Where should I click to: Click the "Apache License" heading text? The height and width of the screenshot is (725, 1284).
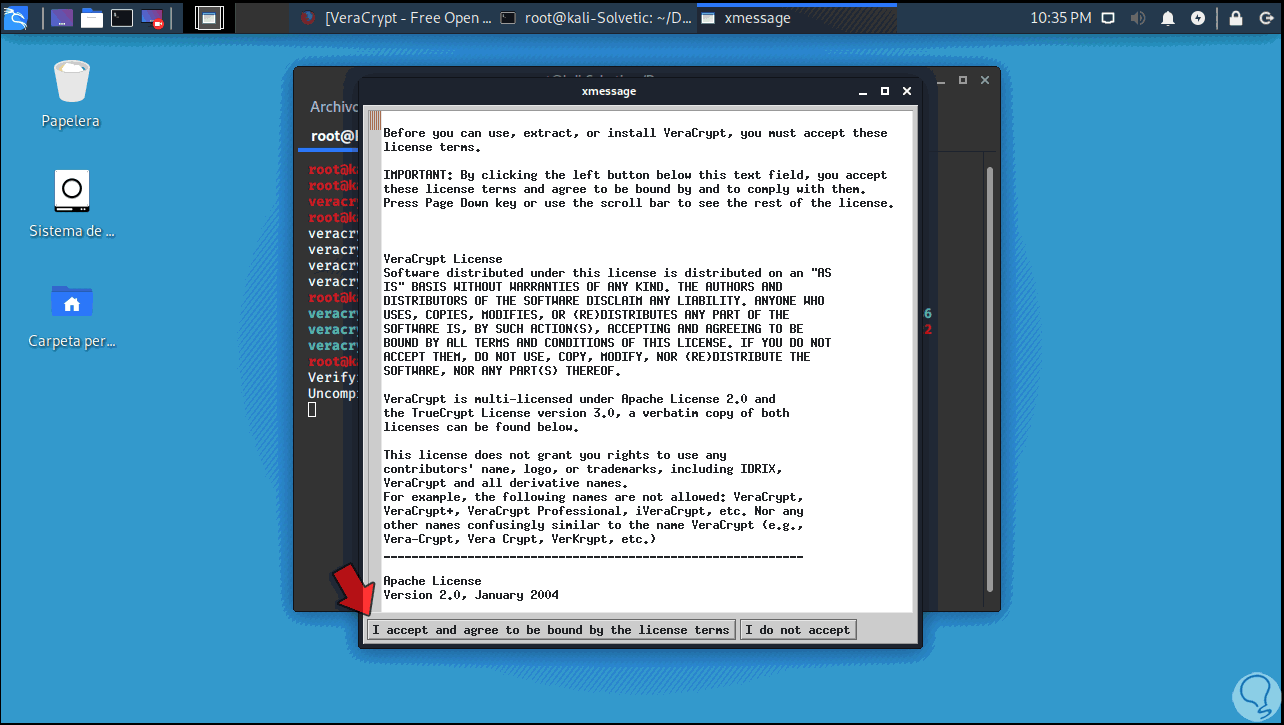pyautogui.click(x=432, y=581)
